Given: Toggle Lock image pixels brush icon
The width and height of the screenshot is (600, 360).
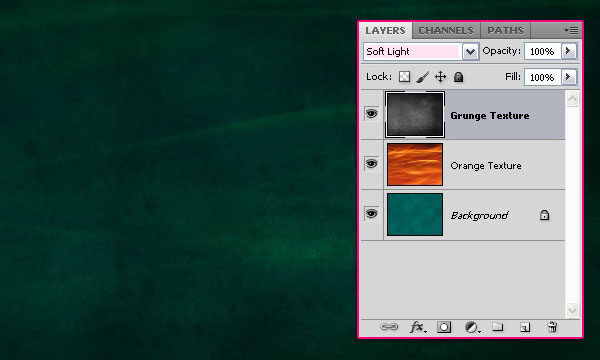Looking at the screenshot, I should (422, 77).
